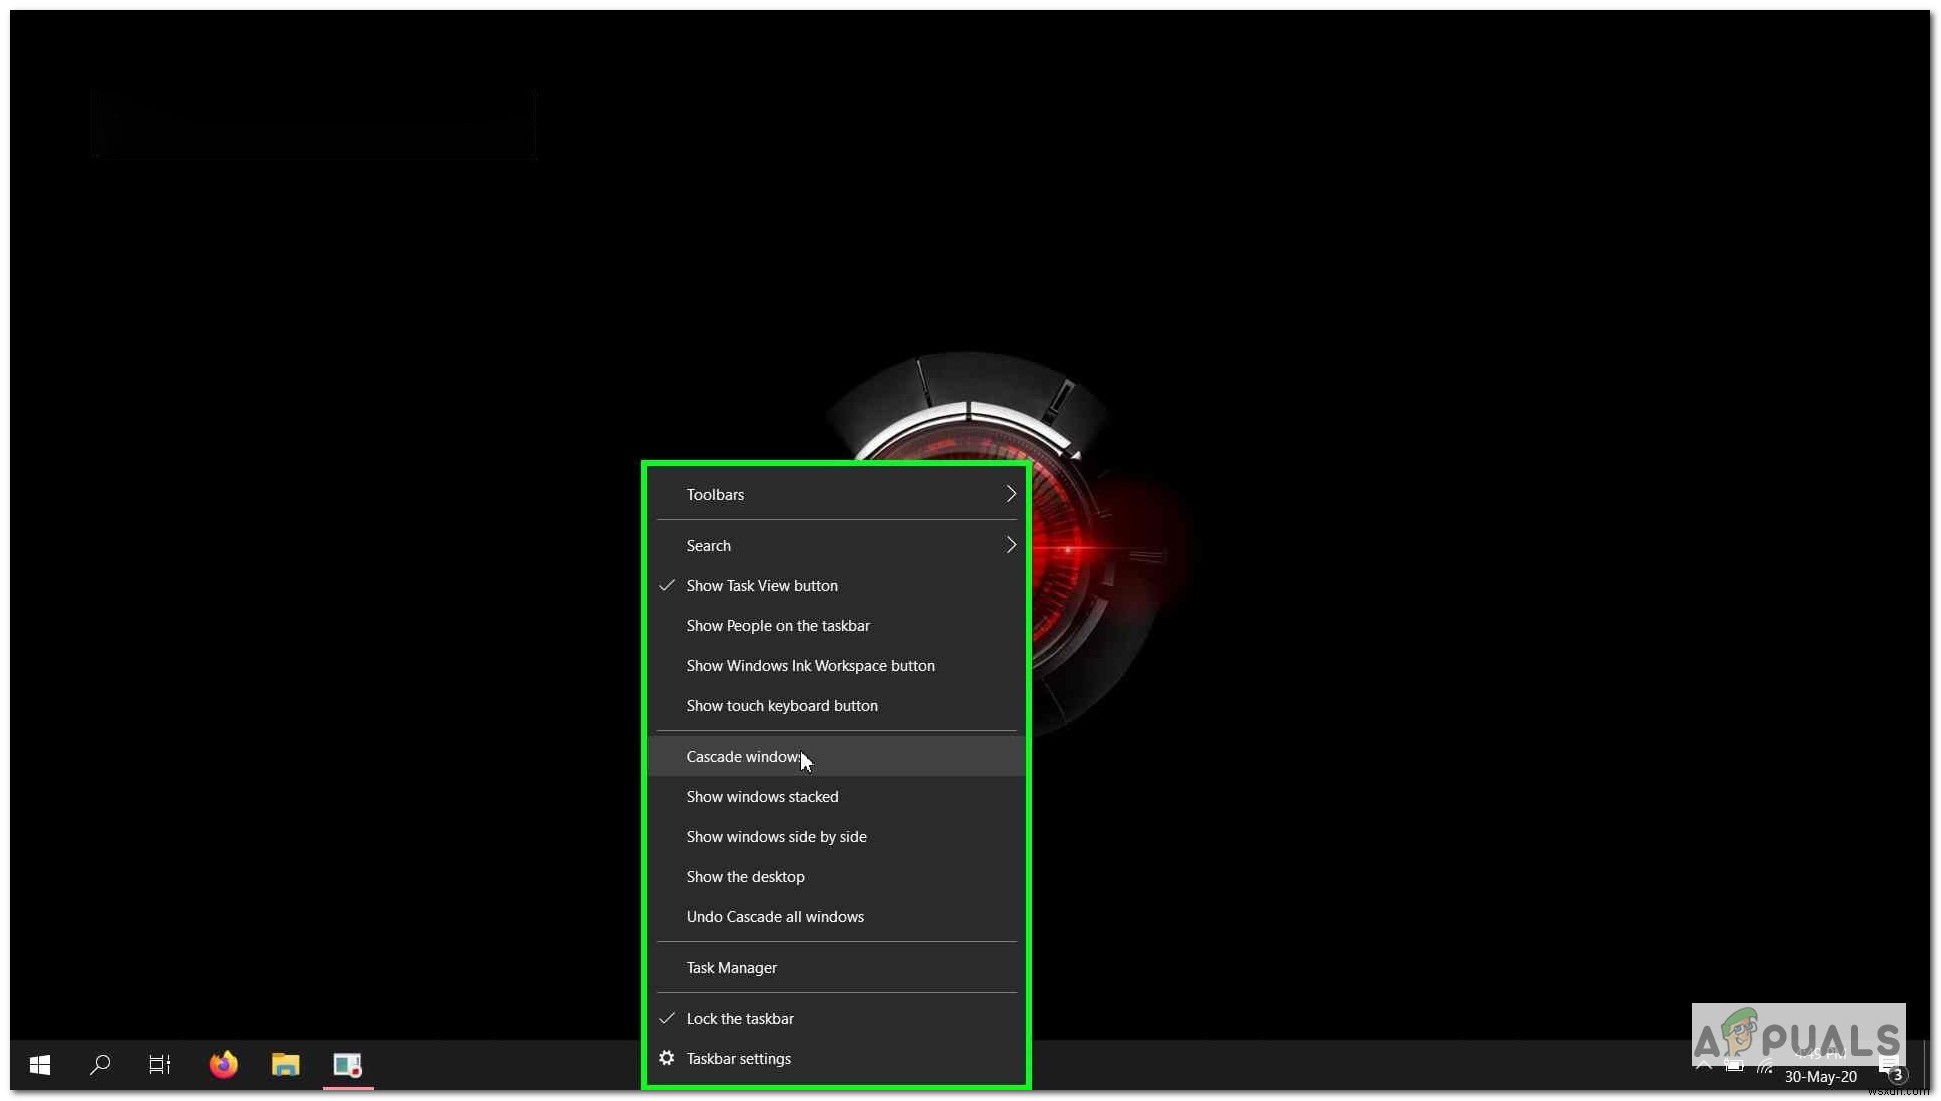Select Show windows side by side
This screenshot has width=1941, height=1101.
(x=777, y=836)
